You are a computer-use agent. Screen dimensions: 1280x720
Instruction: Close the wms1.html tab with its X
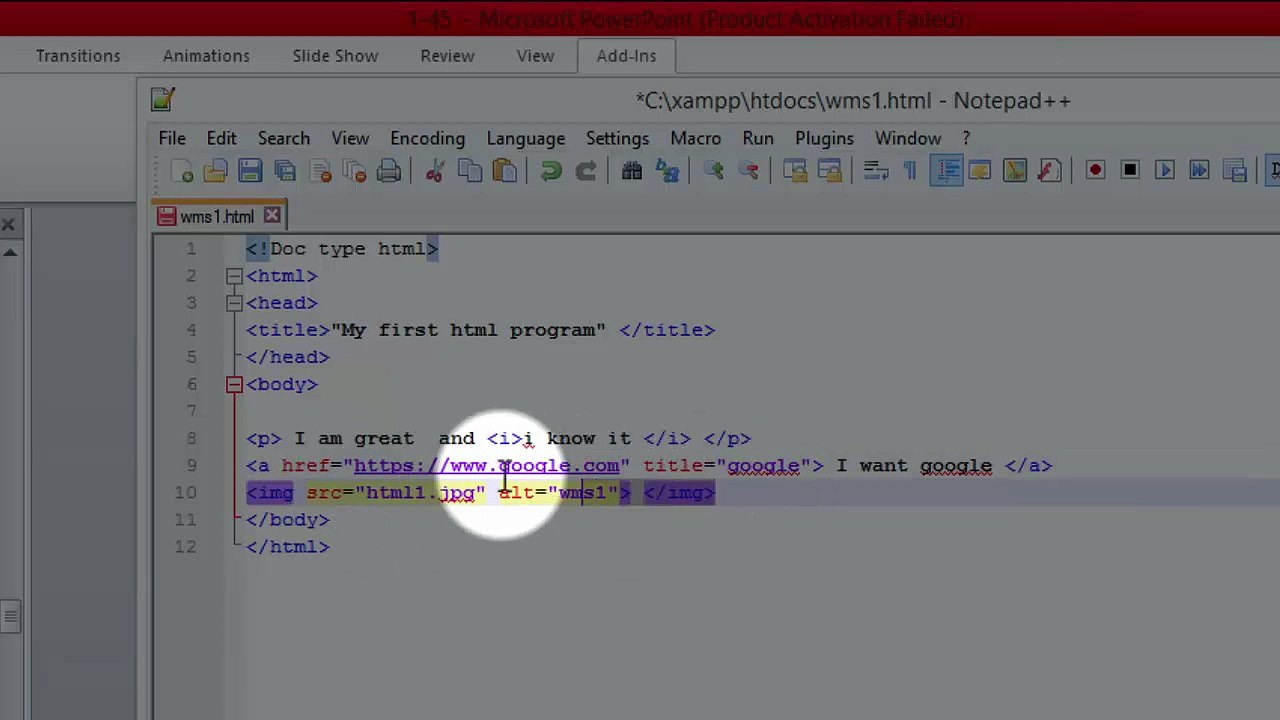coord(271,216)
